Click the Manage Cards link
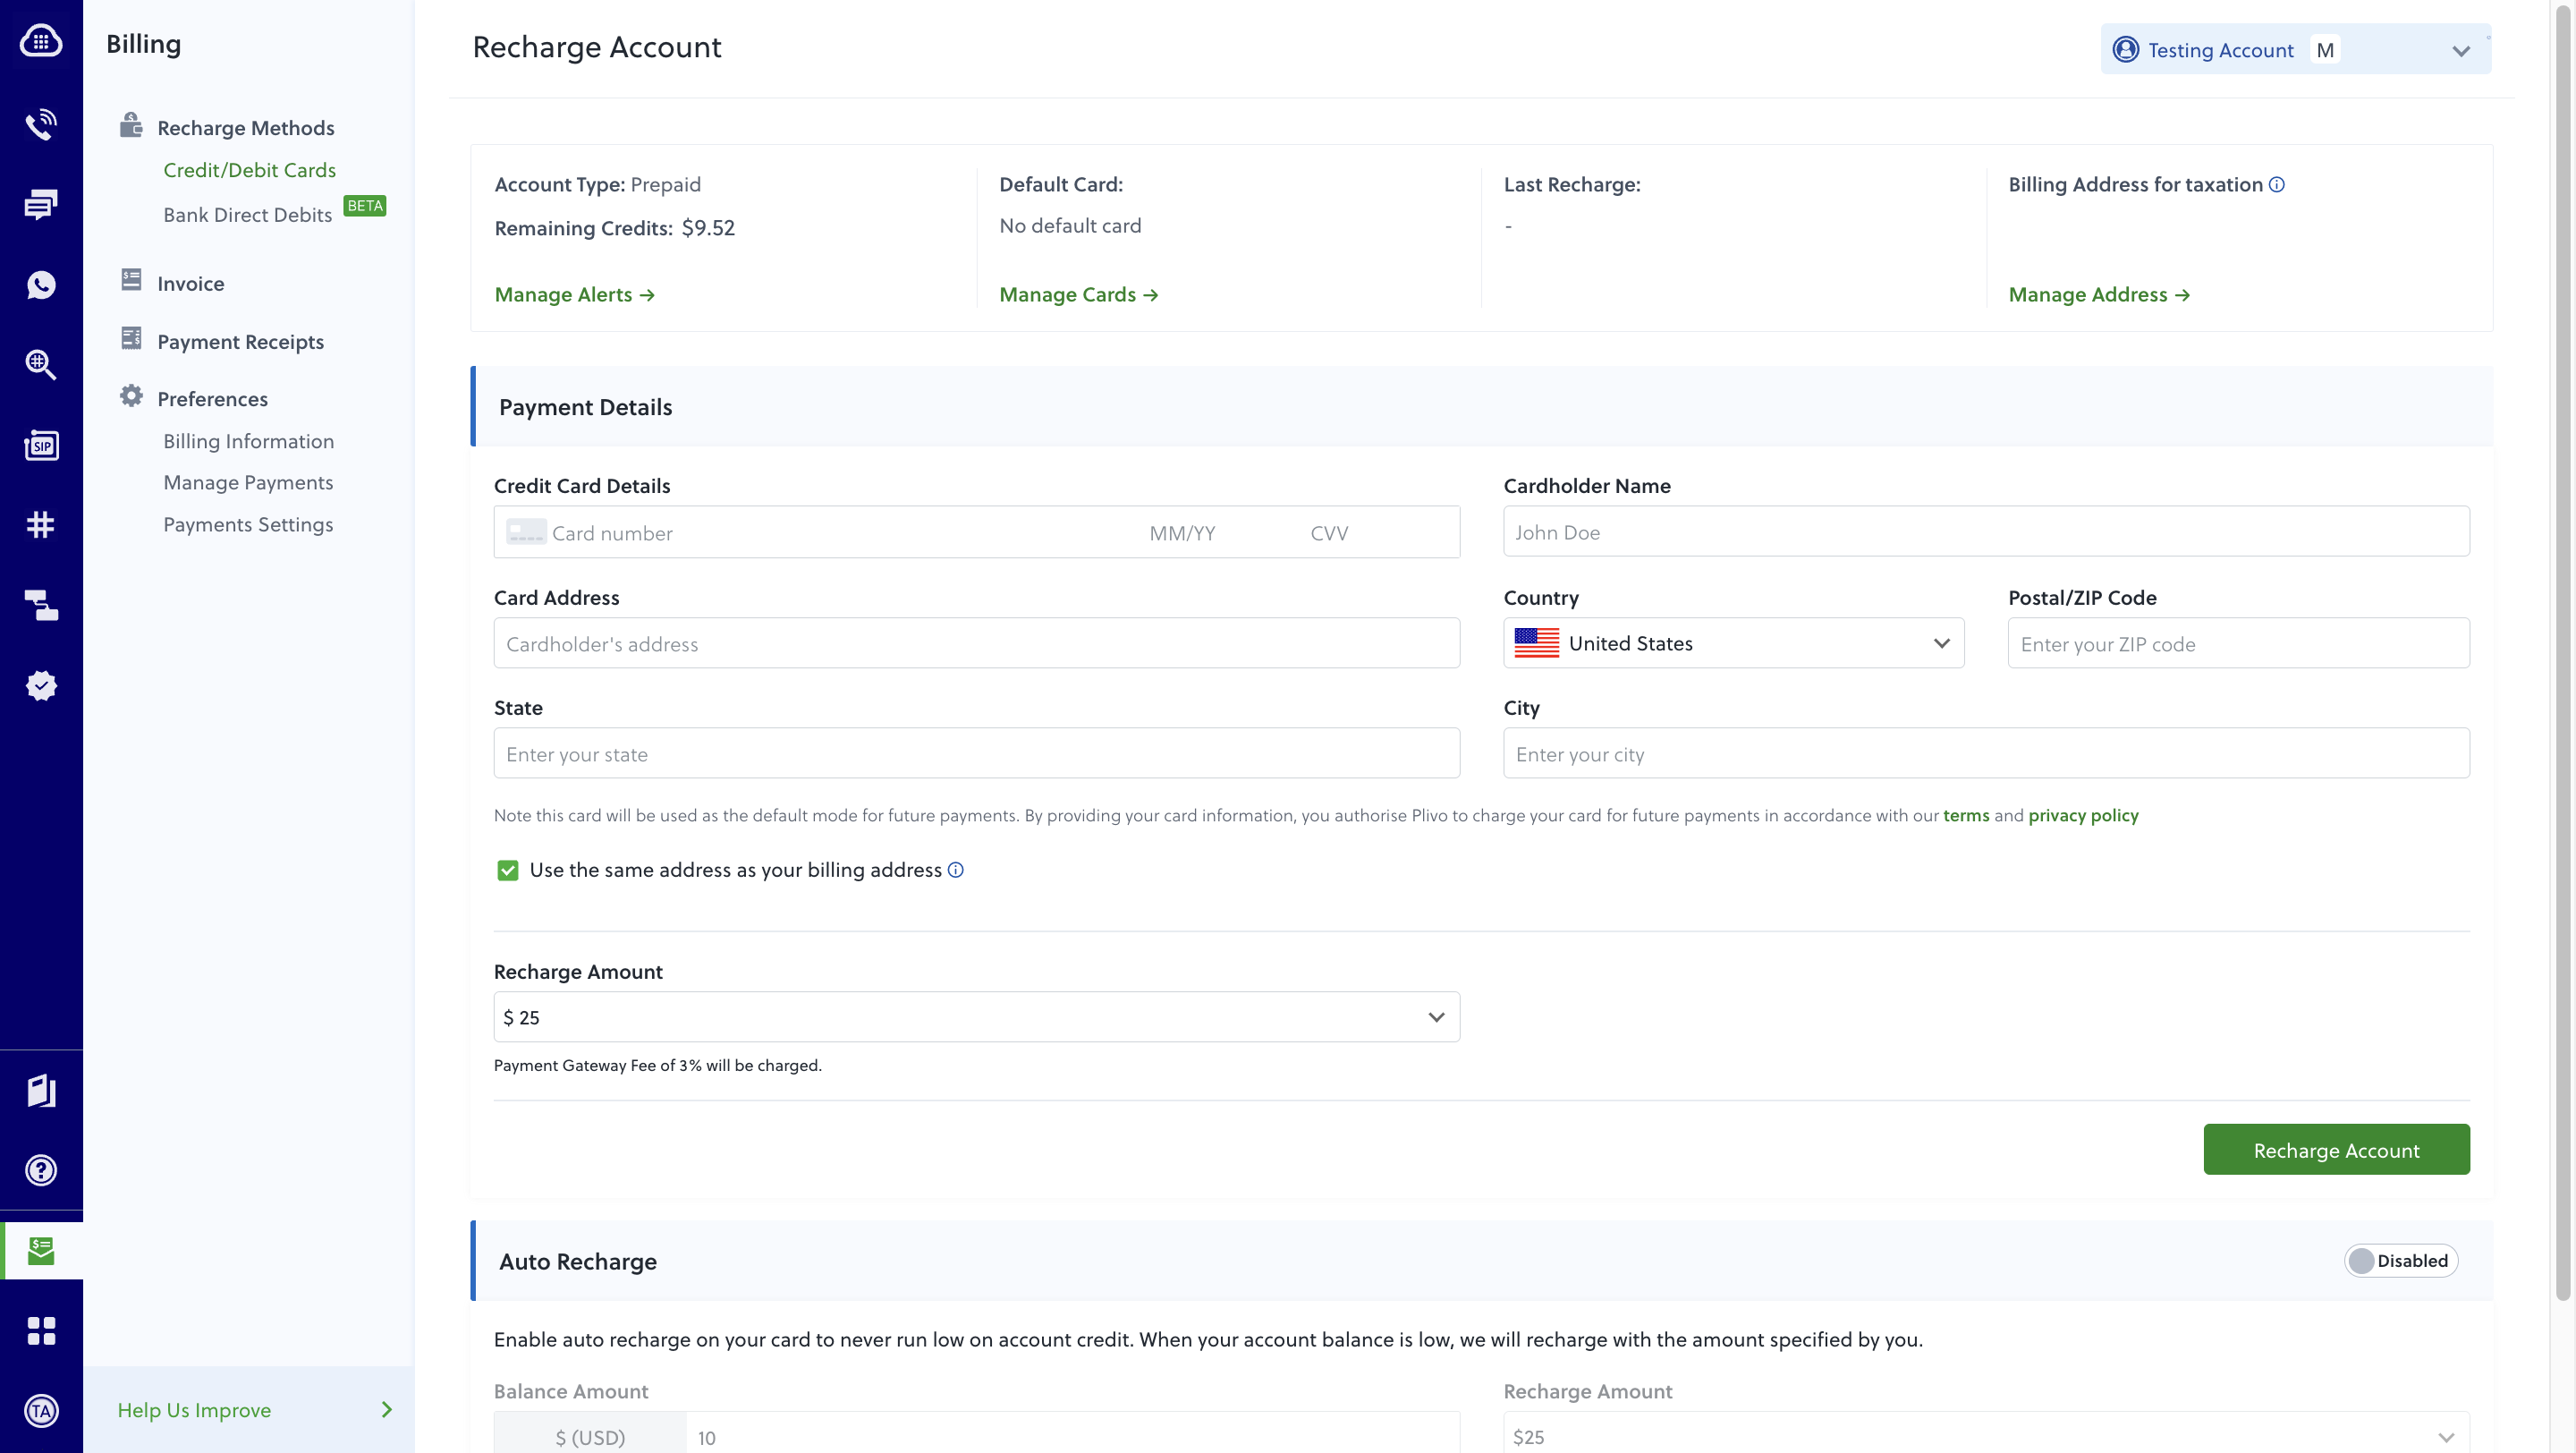Image resolution: width=2576 pixels, height=1453 pixels. tap(1078, 295)
